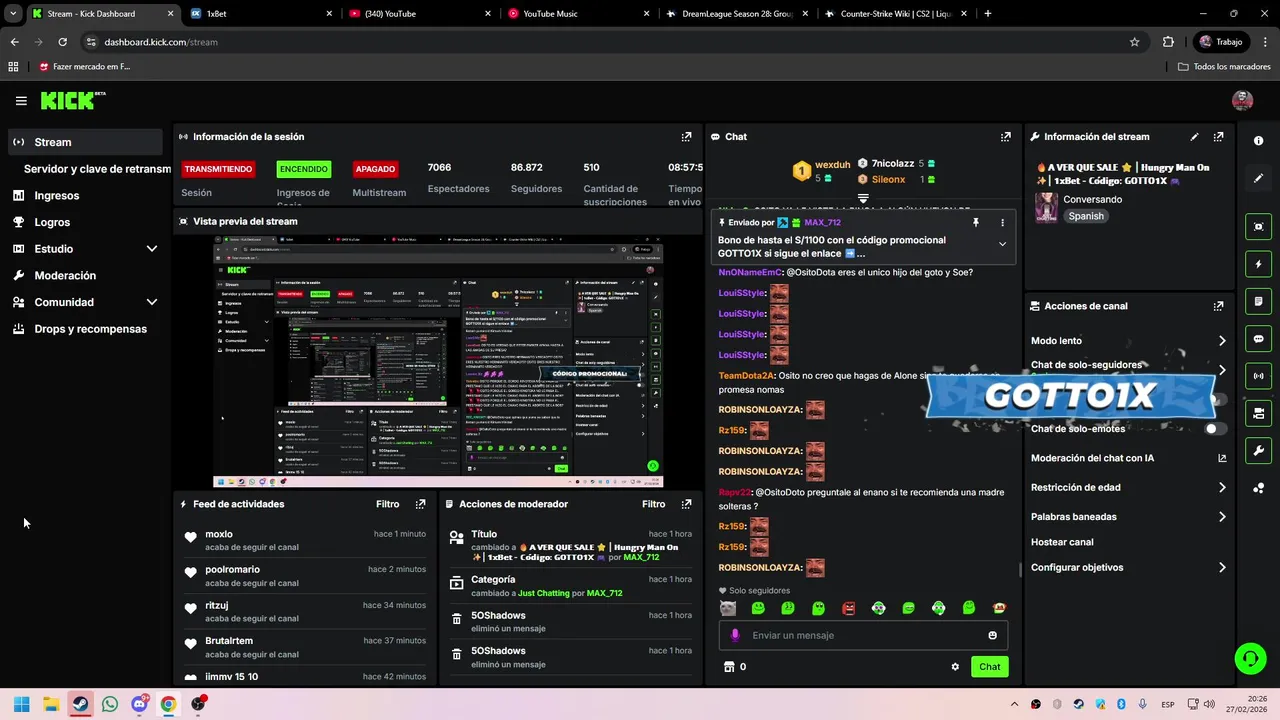Image resolution: width=1280 pixels, height=720 pixels.
Task: Open Windows Start menu
Action: pos(22,704)
